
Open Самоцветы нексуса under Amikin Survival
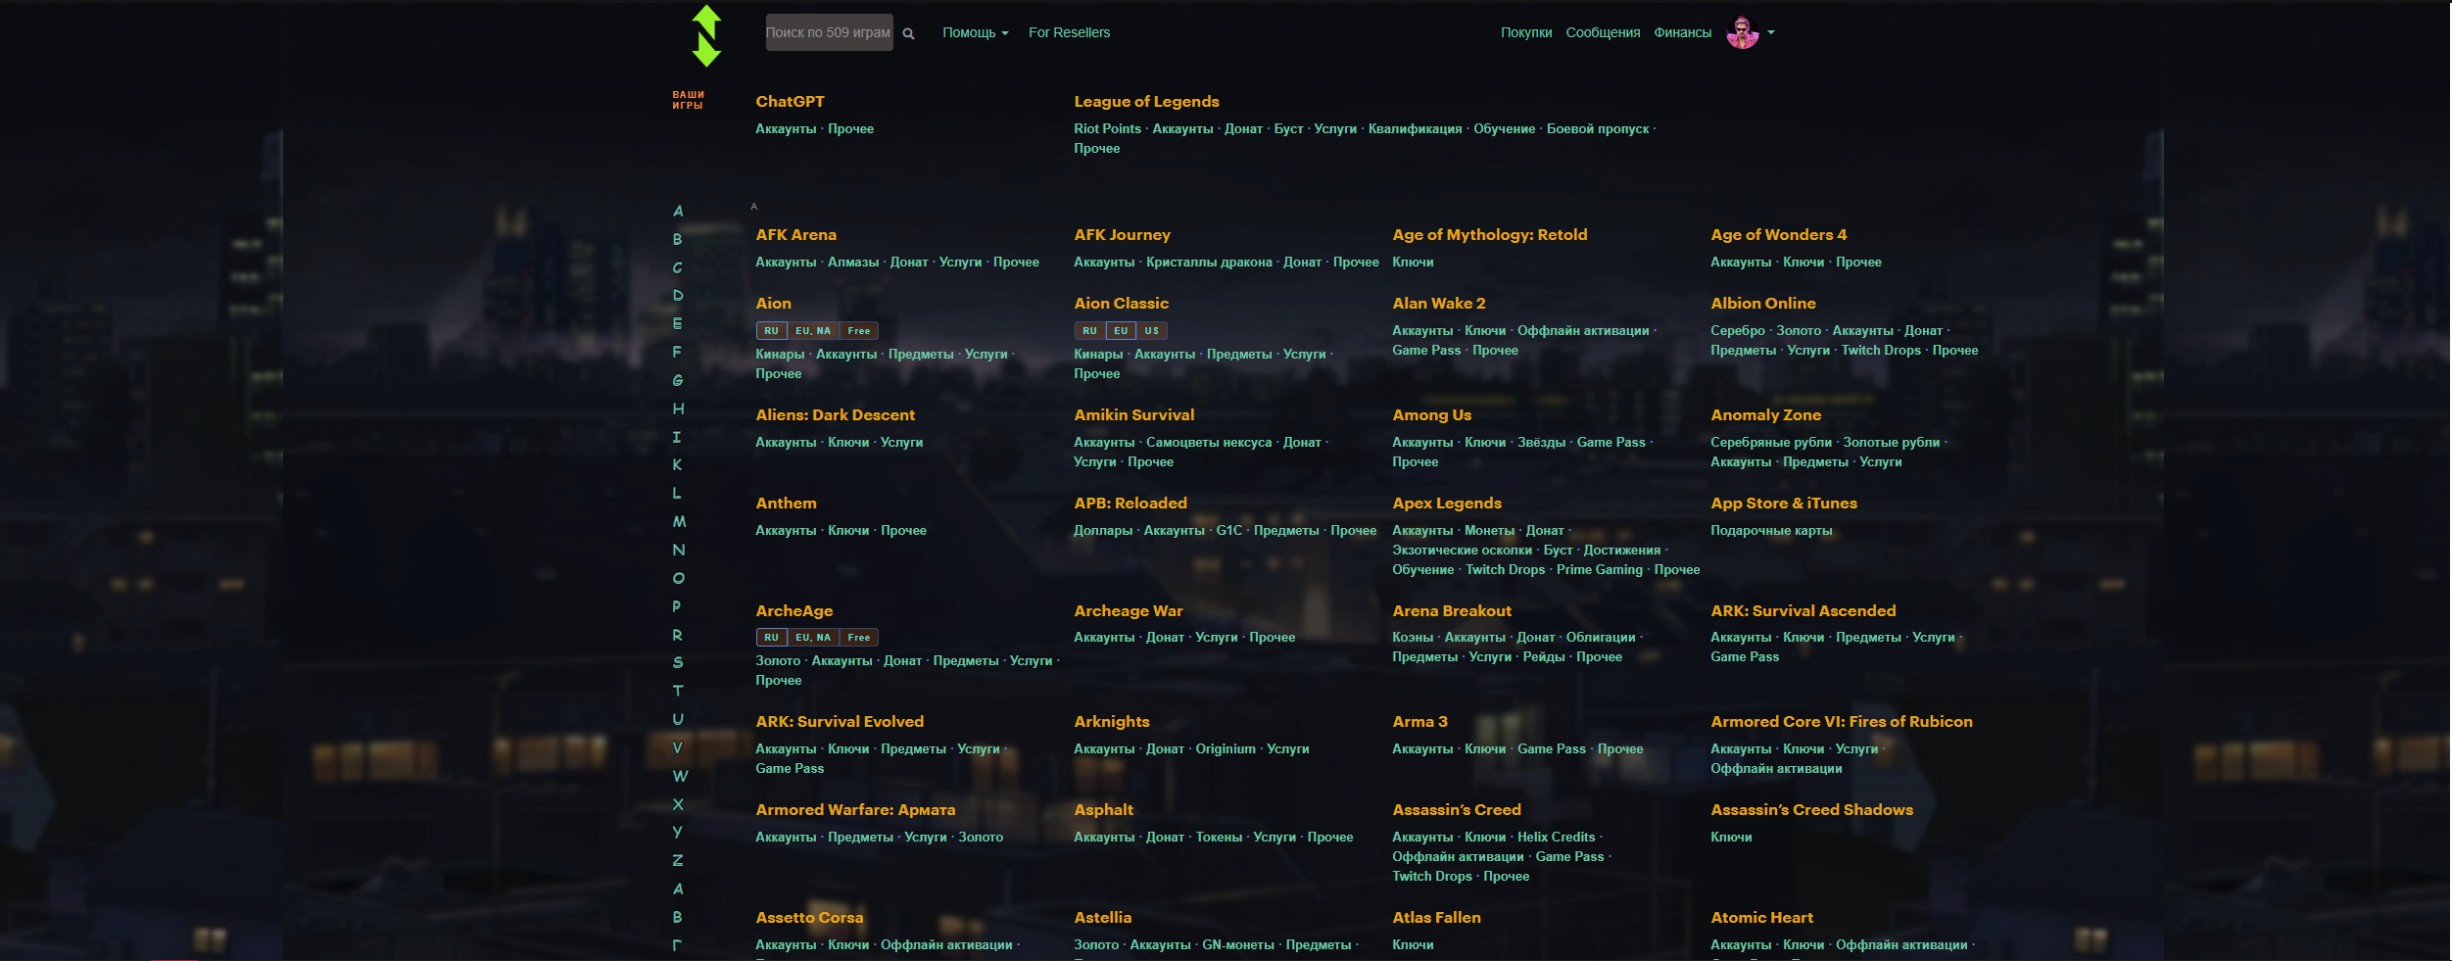coord(1209,442)
